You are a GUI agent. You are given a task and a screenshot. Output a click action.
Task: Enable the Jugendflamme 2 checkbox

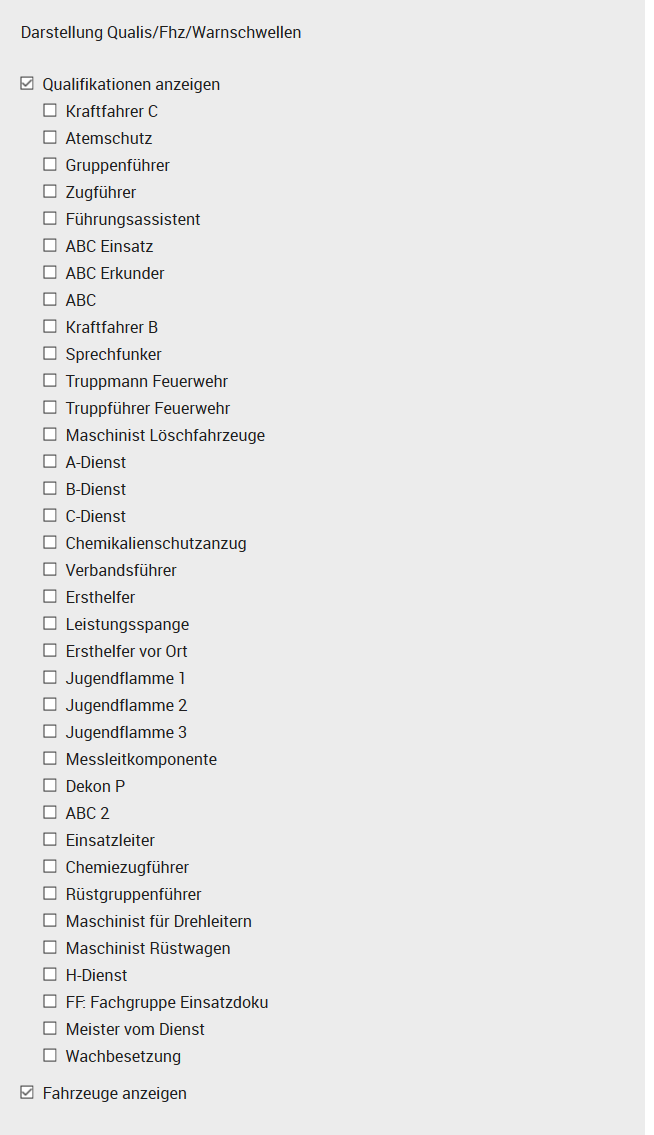pyautogui.click(x=50, y=705)
